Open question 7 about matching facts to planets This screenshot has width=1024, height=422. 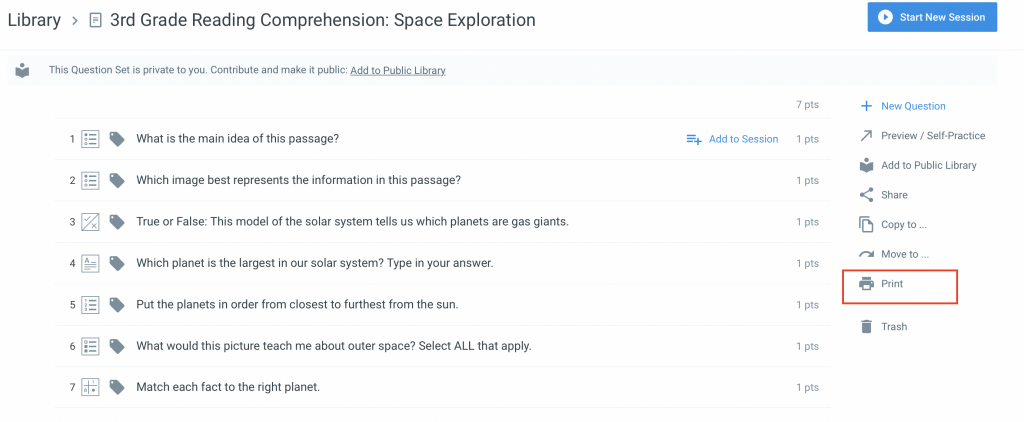(228, 387)
